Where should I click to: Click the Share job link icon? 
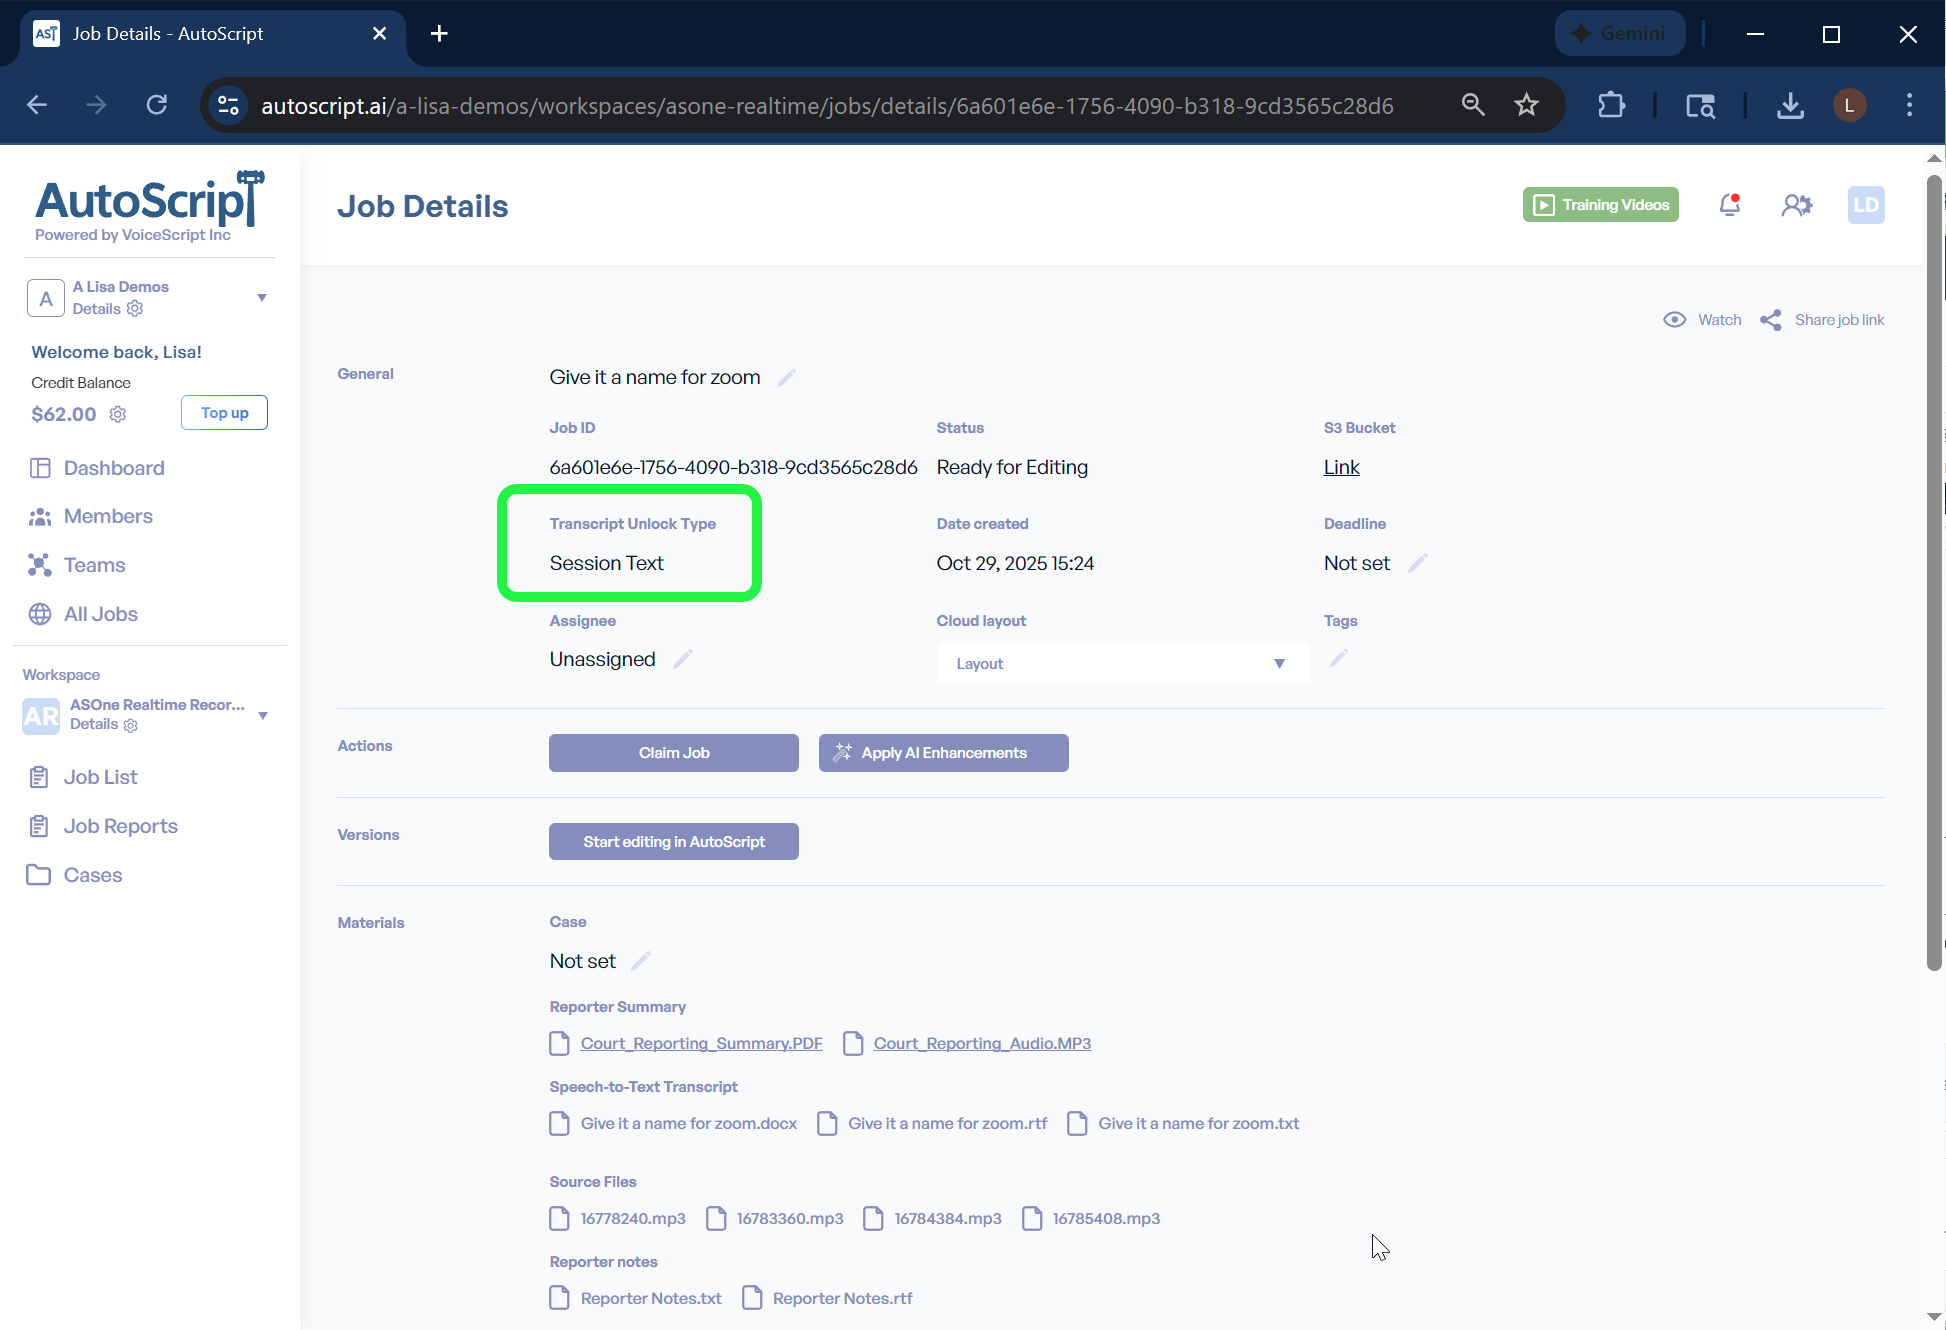[1771, 320]
